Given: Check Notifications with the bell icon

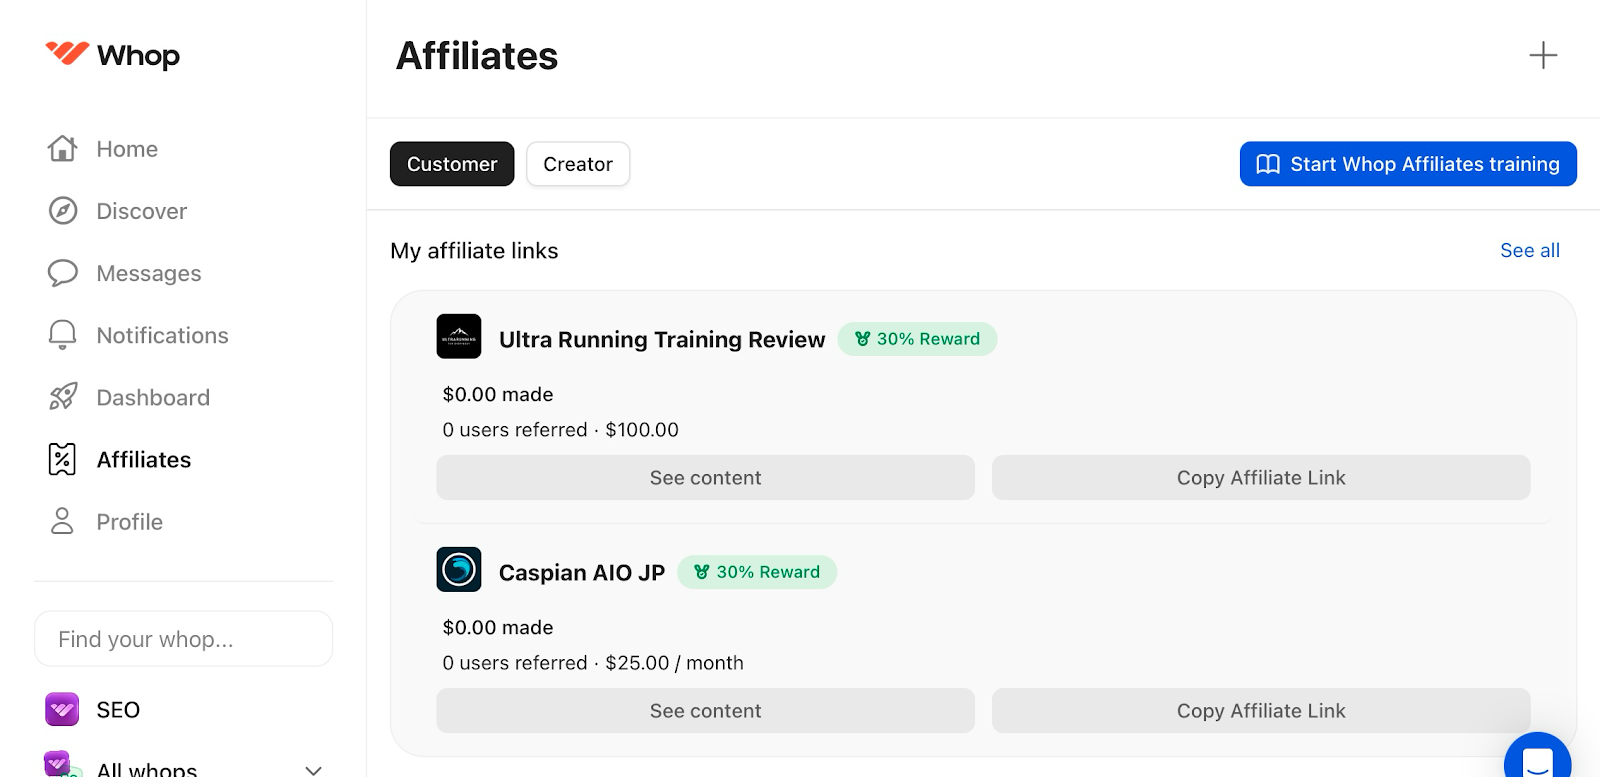Looking at the screenshot, I should coord(62,335).
